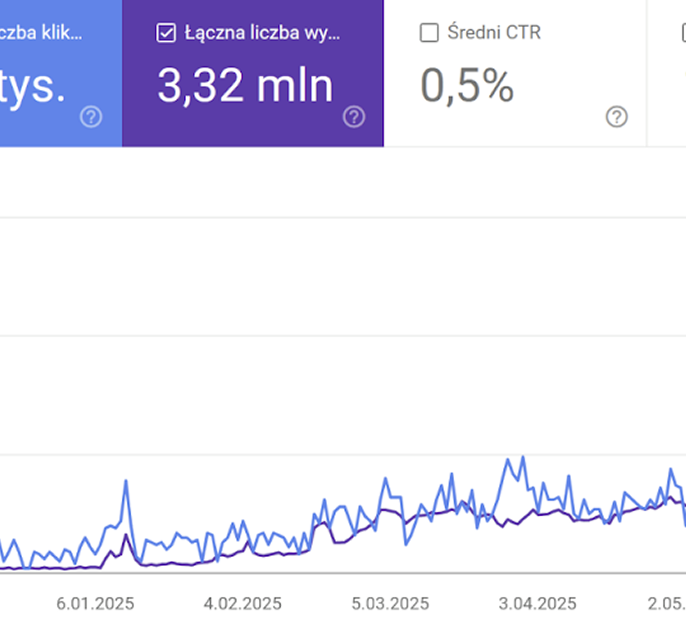The height and width of the screenshot is (629, 686).
Task: Click the blue line spike before 6.01.2025
Action: (x=126, y=481)
